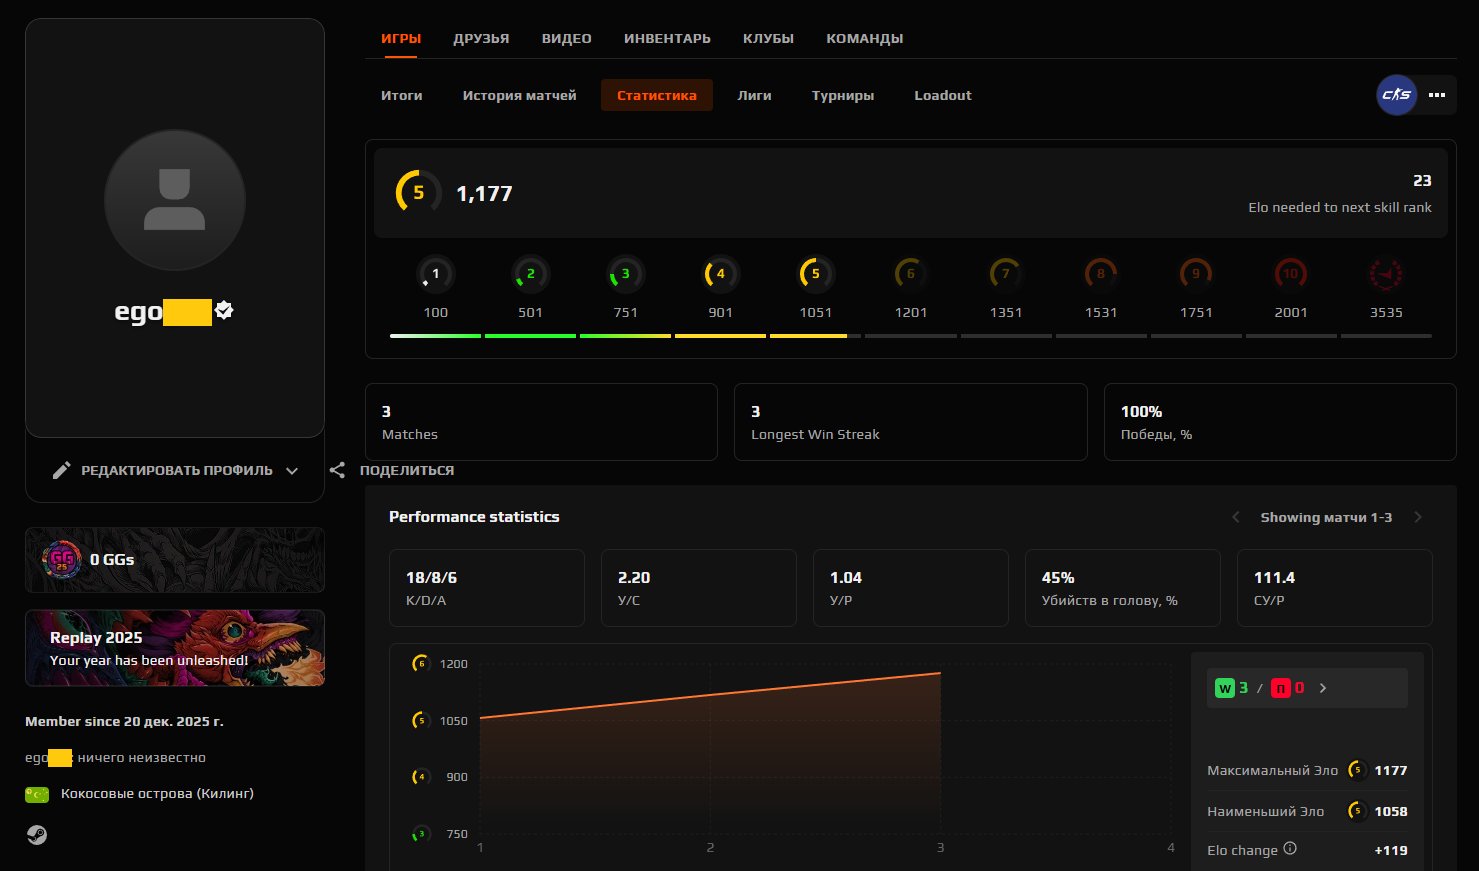Click the Steam icon at bottom left
1479x871 pixels.
tap(37, 835)
